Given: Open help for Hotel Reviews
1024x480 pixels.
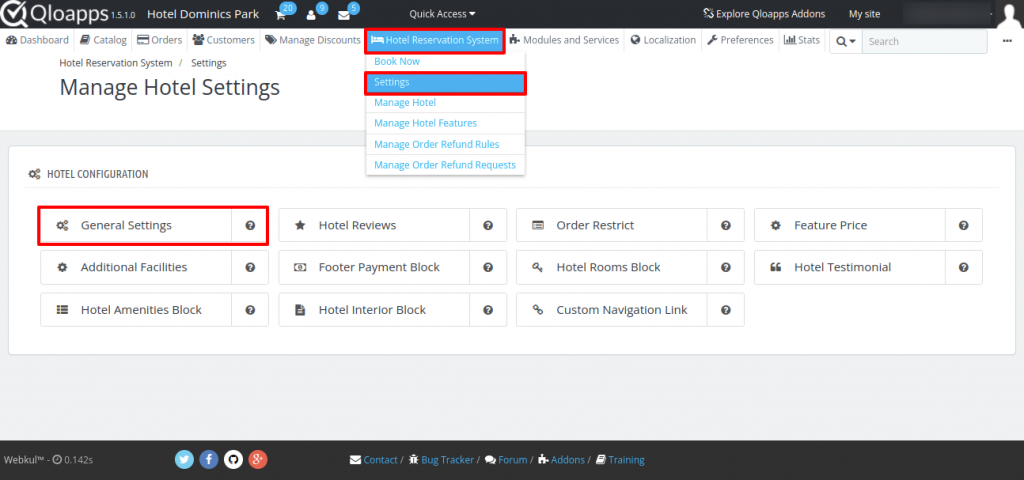Looking at the screenshot, I should coord(488,225).
